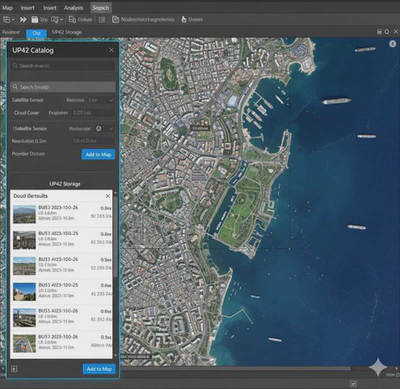400x389 pixels.
Task: Open the Analysis ribbon tab
Action: pyautogui.click(x=73, y=8)
